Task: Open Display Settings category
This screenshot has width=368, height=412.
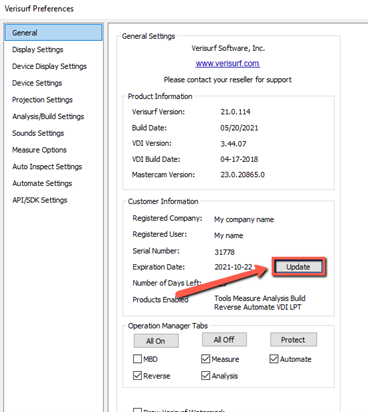Action: point(38,50)
